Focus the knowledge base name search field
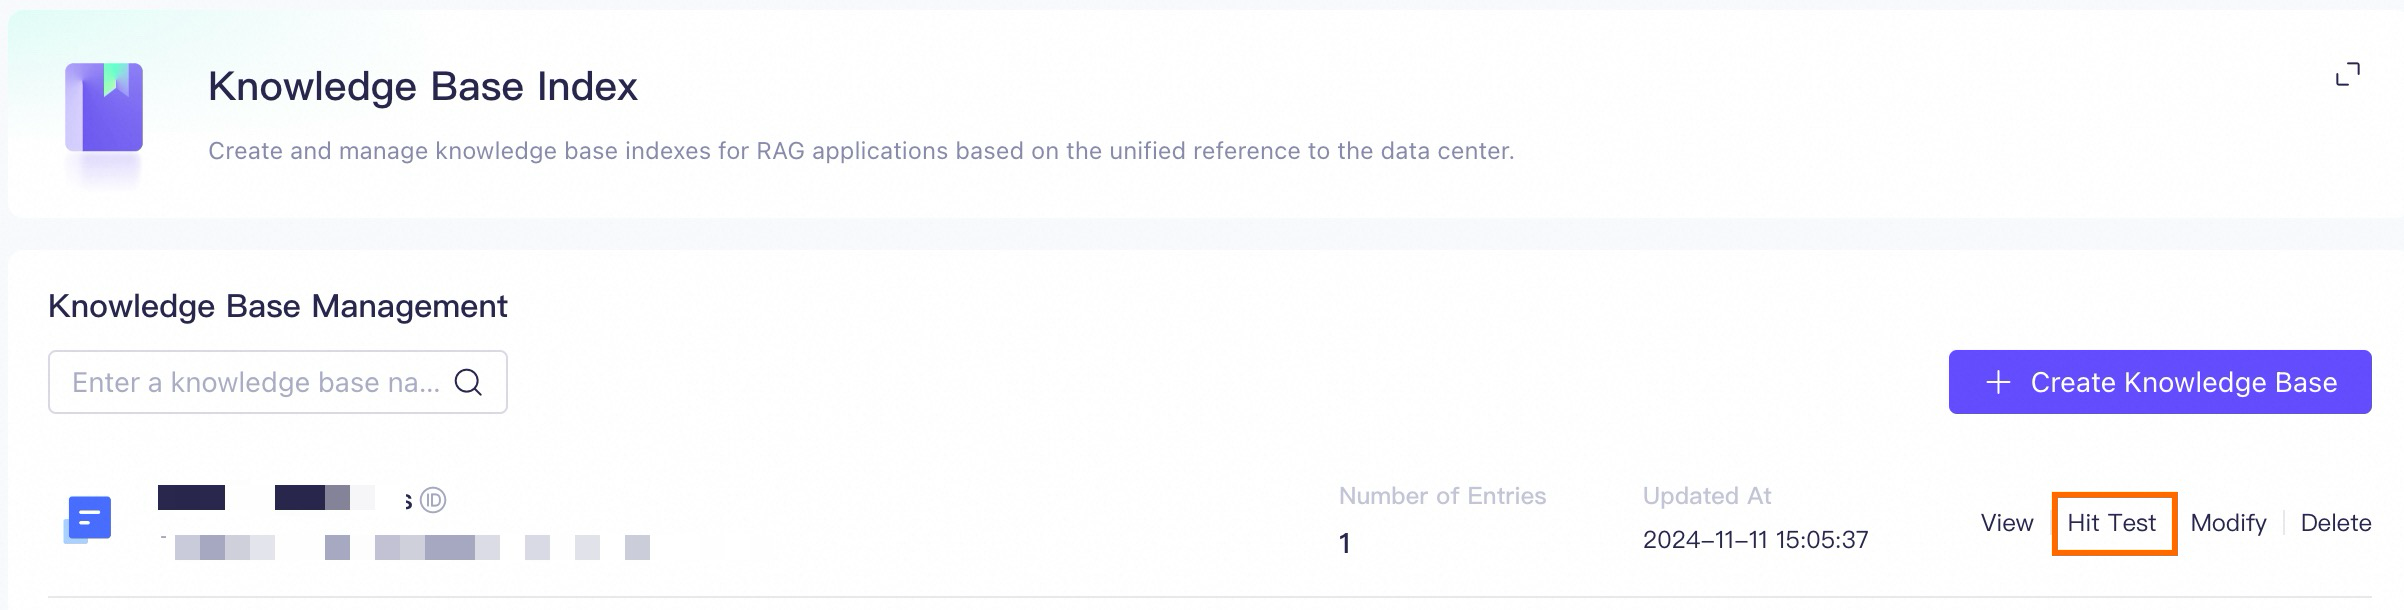This screenshot has width=2404, height=610. point(255,382)
